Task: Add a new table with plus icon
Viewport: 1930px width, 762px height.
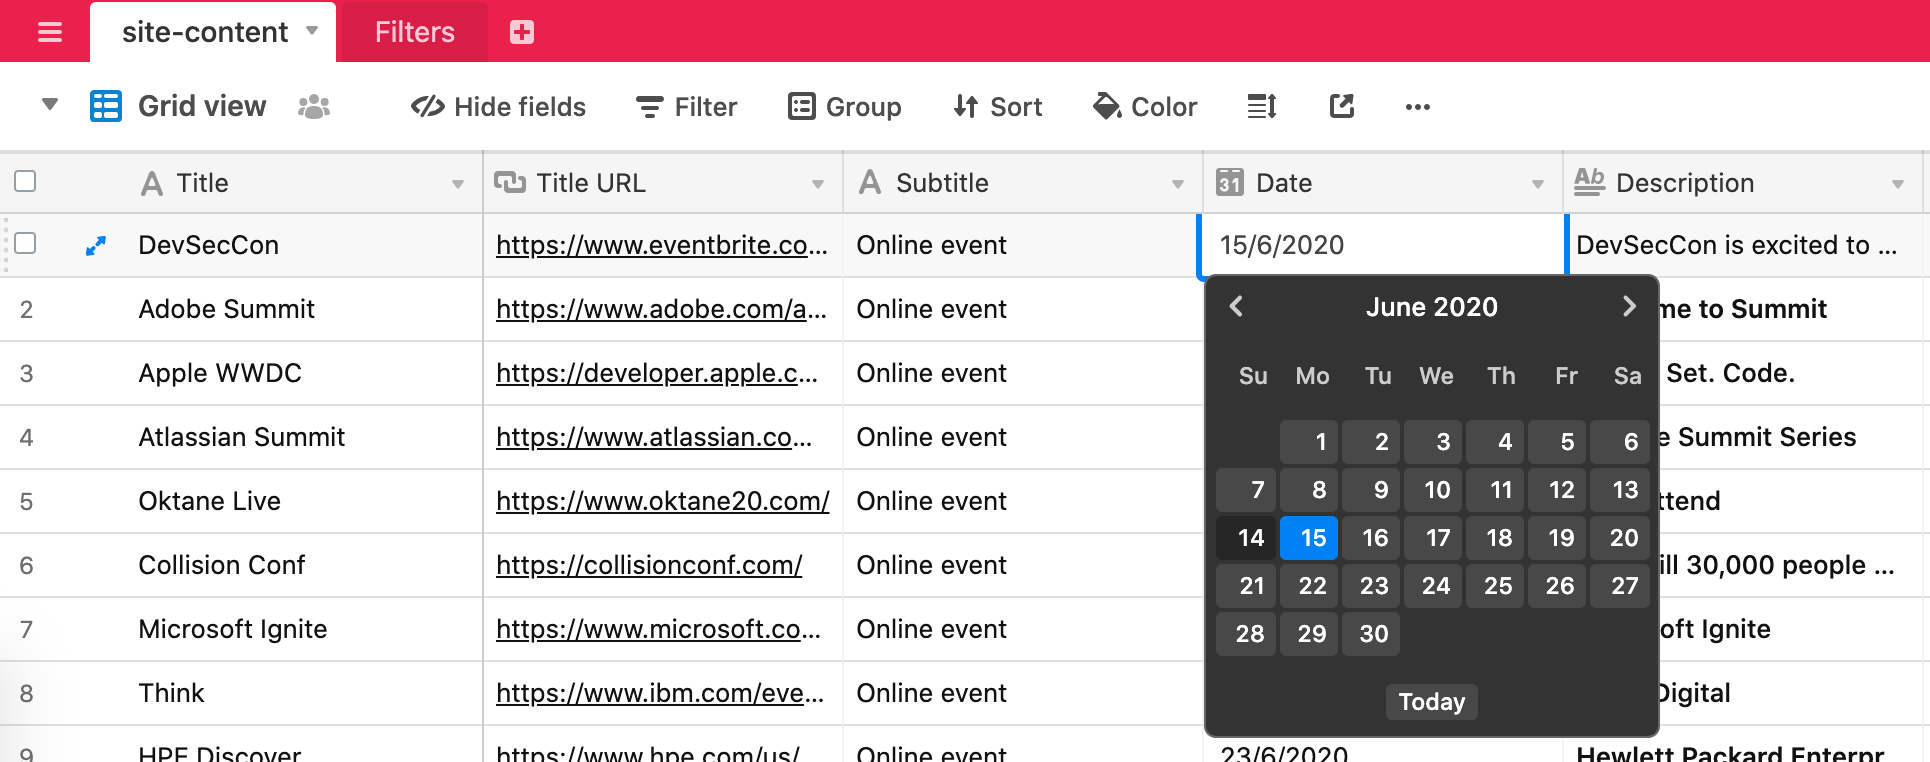Action: (x=522, y=32)
